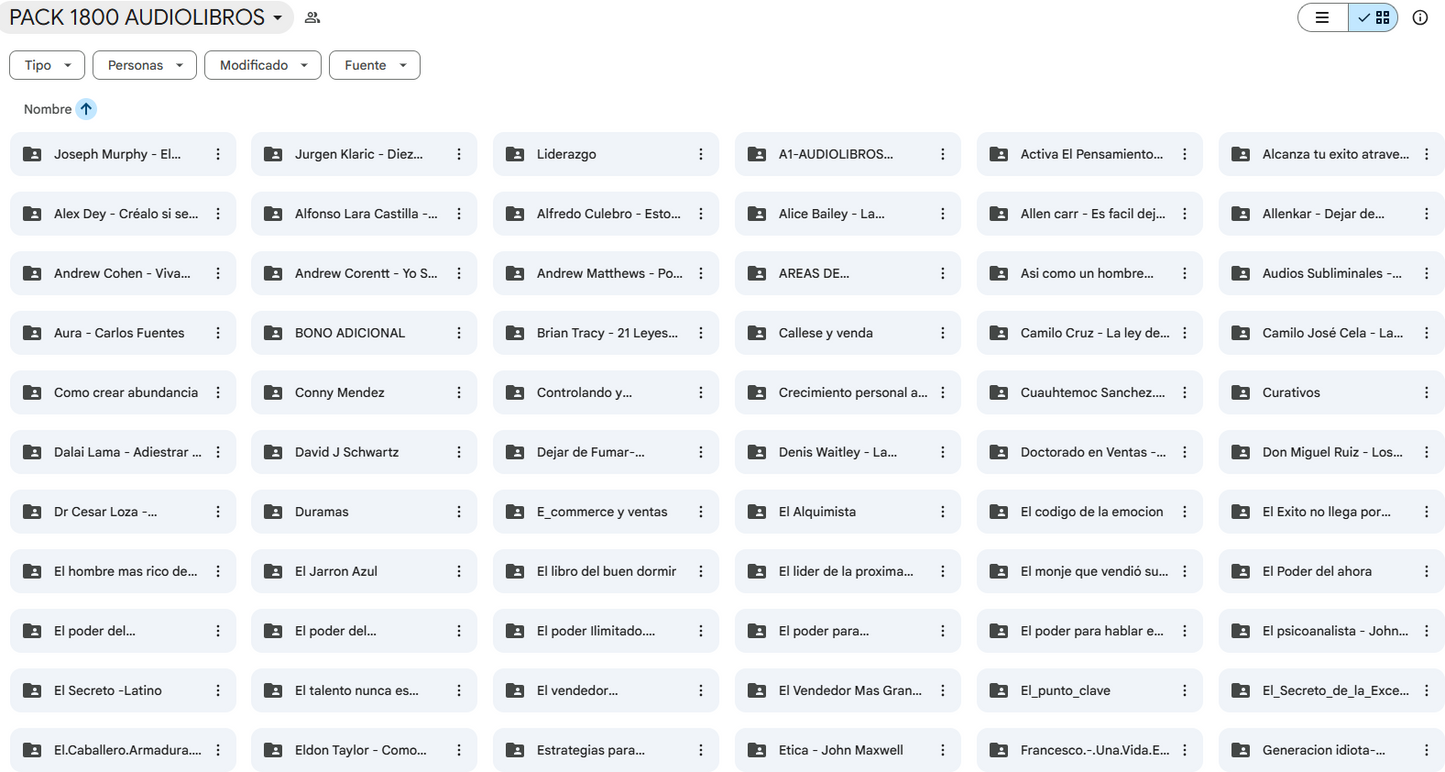This screenshot has width=1445, height=772.
Task: Open the Modificado filter dropdown
Action: click(263, 65)
